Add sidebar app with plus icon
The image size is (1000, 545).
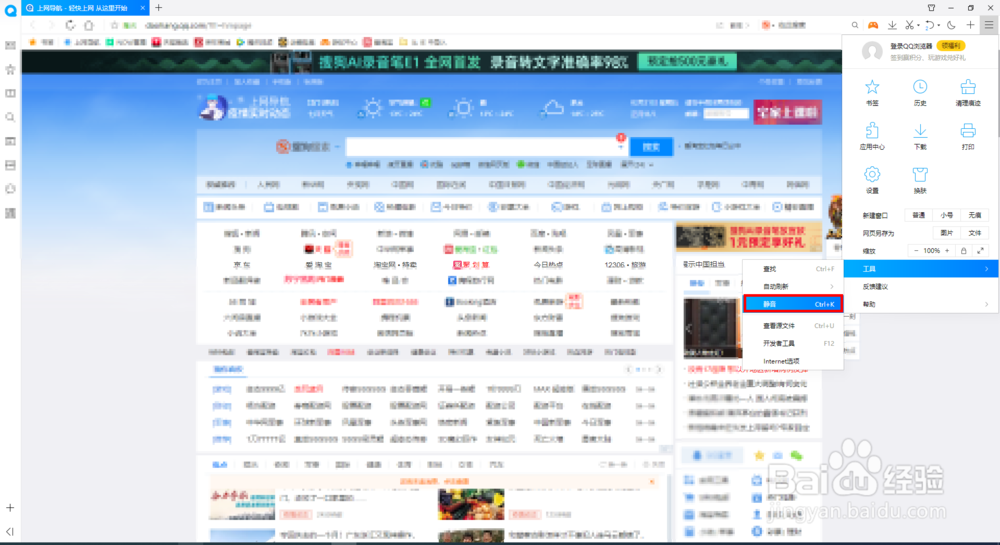pos(10,507)
